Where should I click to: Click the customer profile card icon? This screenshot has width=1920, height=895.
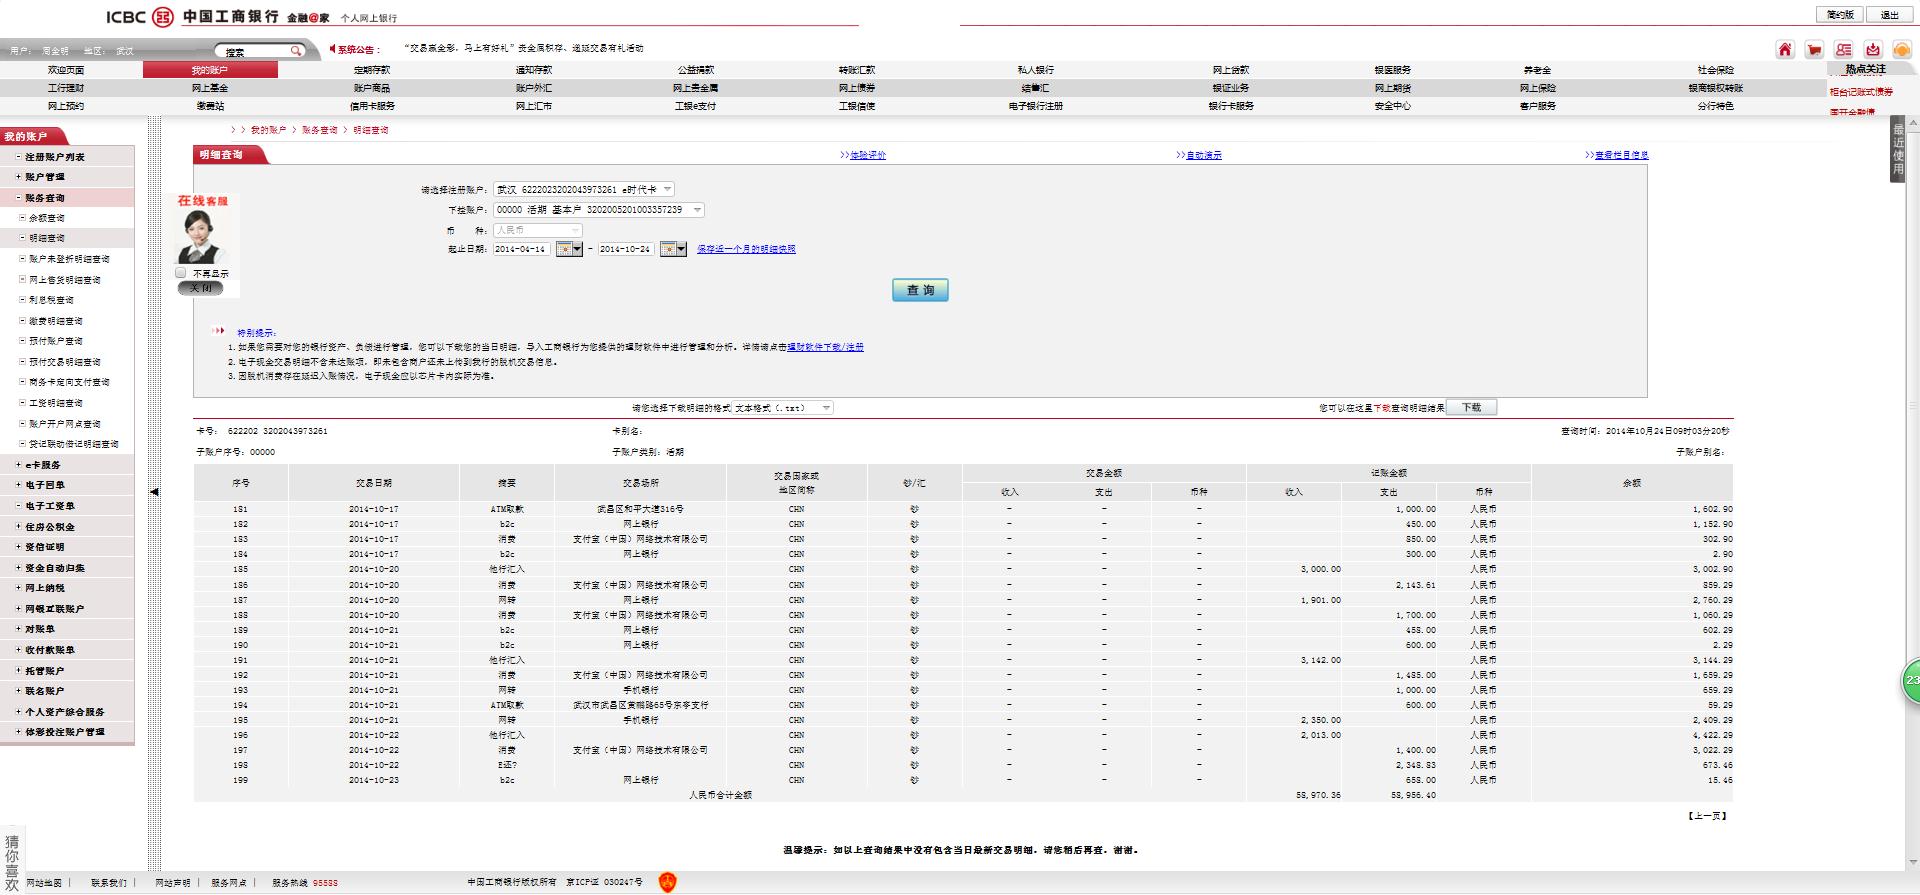[1844, 50]
